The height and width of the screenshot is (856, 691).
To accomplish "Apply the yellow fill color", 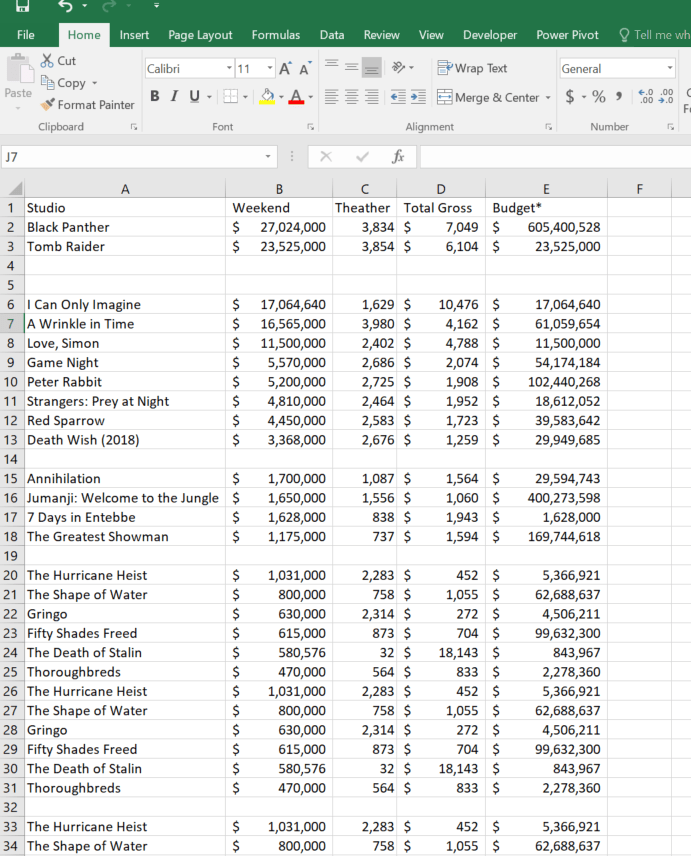I will tap(267, 97).
